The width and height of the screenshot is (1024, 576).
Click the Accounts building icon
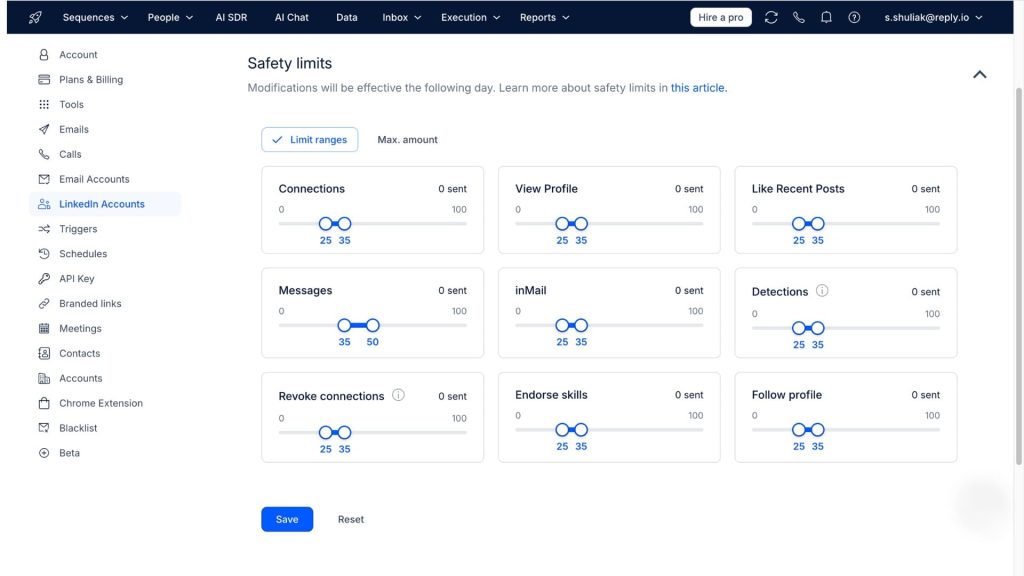coord(44,378)
